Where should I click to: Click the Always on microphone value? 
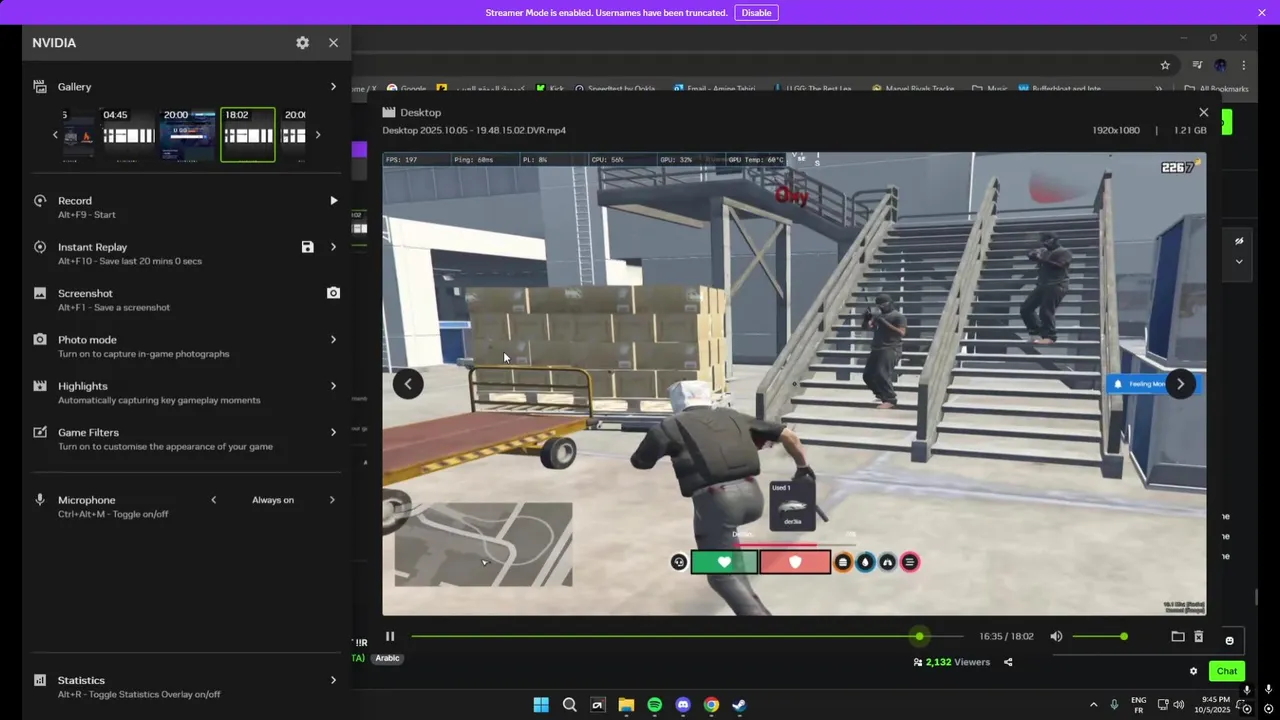tap(273, 500)
